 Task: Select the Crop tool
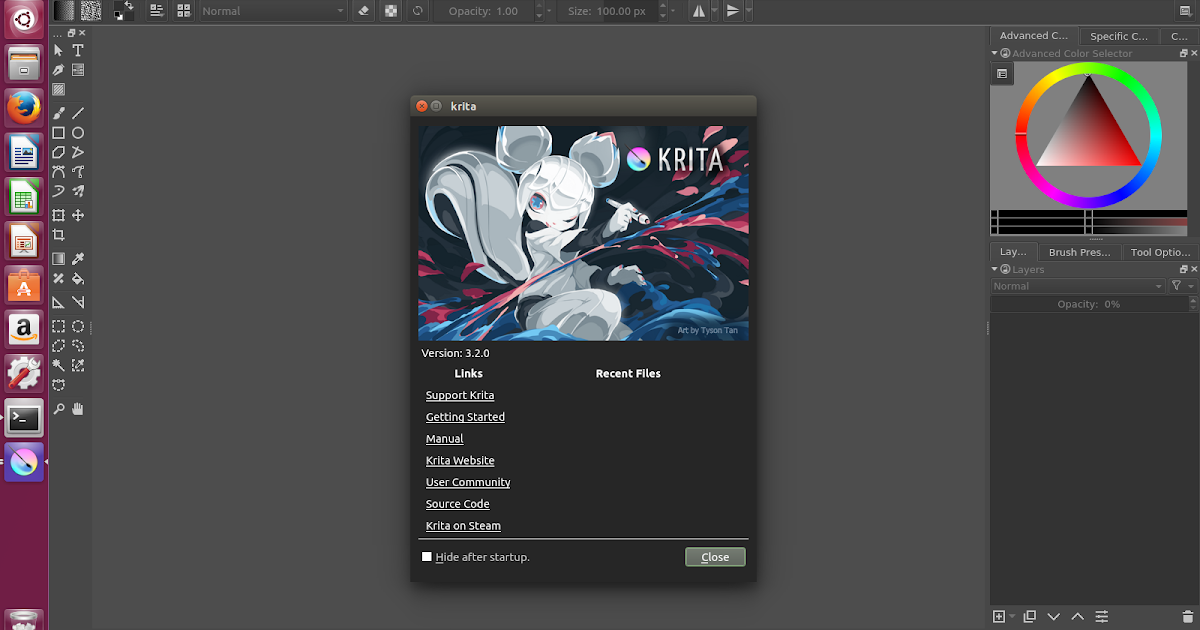[59, 235]
